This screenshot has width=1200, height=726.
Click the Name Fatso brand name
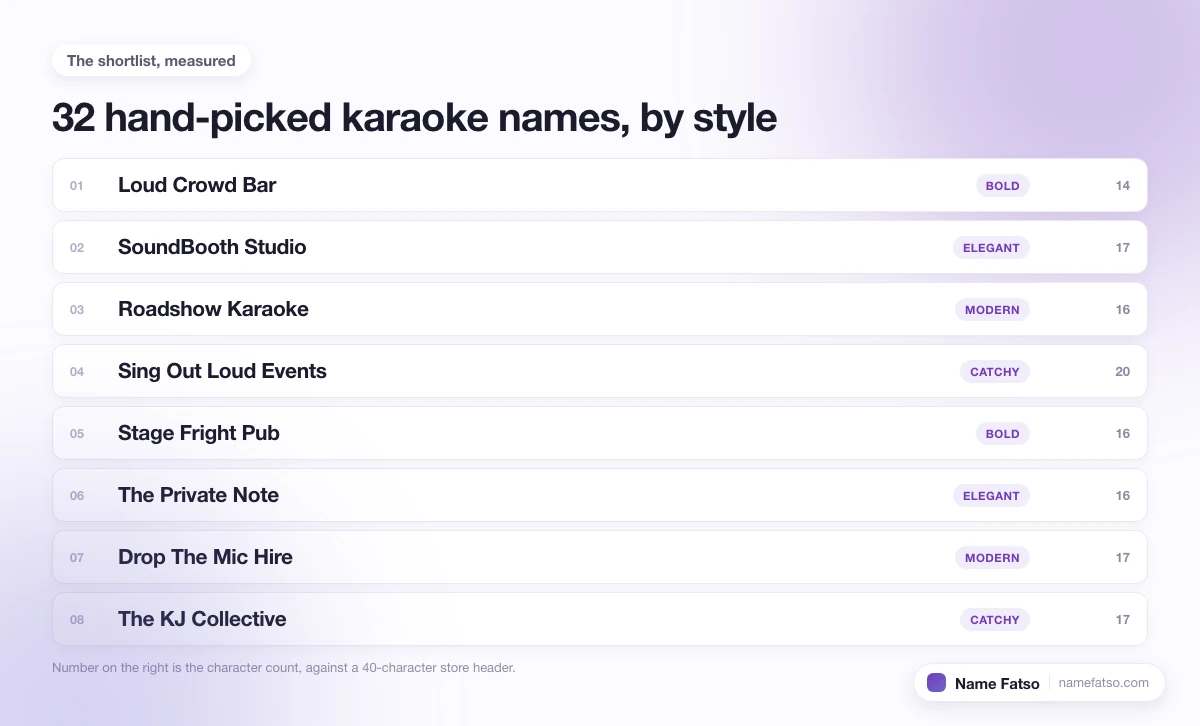point(997,684)
